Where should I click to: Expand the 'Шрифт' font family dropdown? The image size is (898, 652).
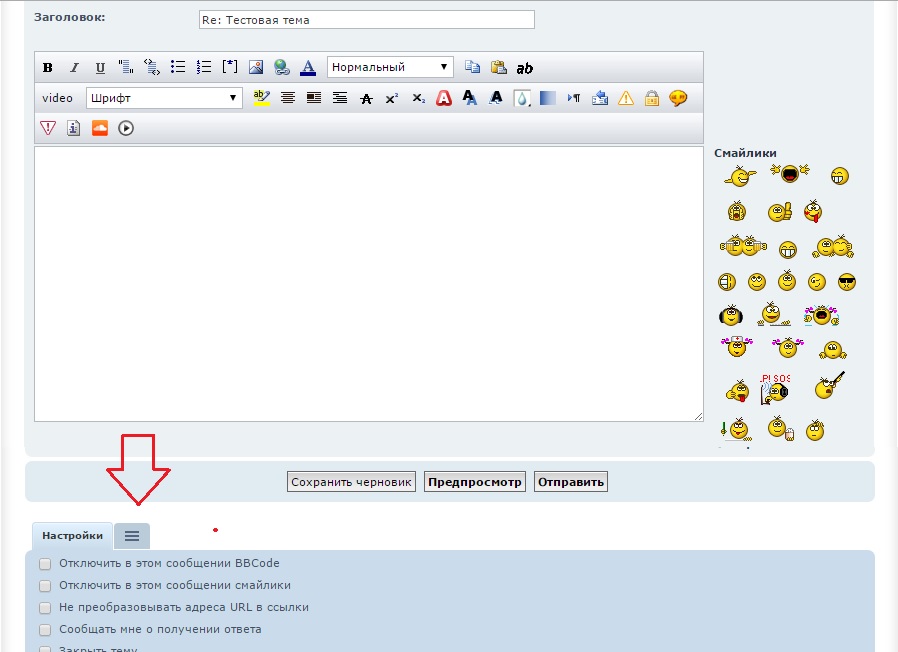(164, 98)
